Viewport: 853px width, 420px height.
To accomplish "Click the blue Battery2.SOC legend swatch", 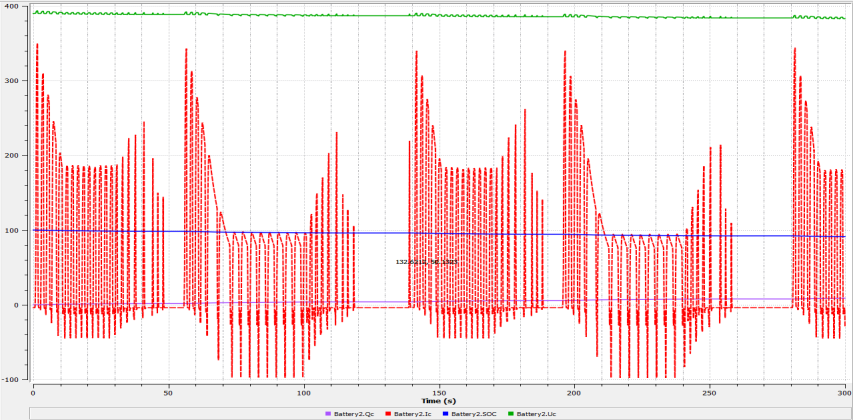I will (443, 413).
